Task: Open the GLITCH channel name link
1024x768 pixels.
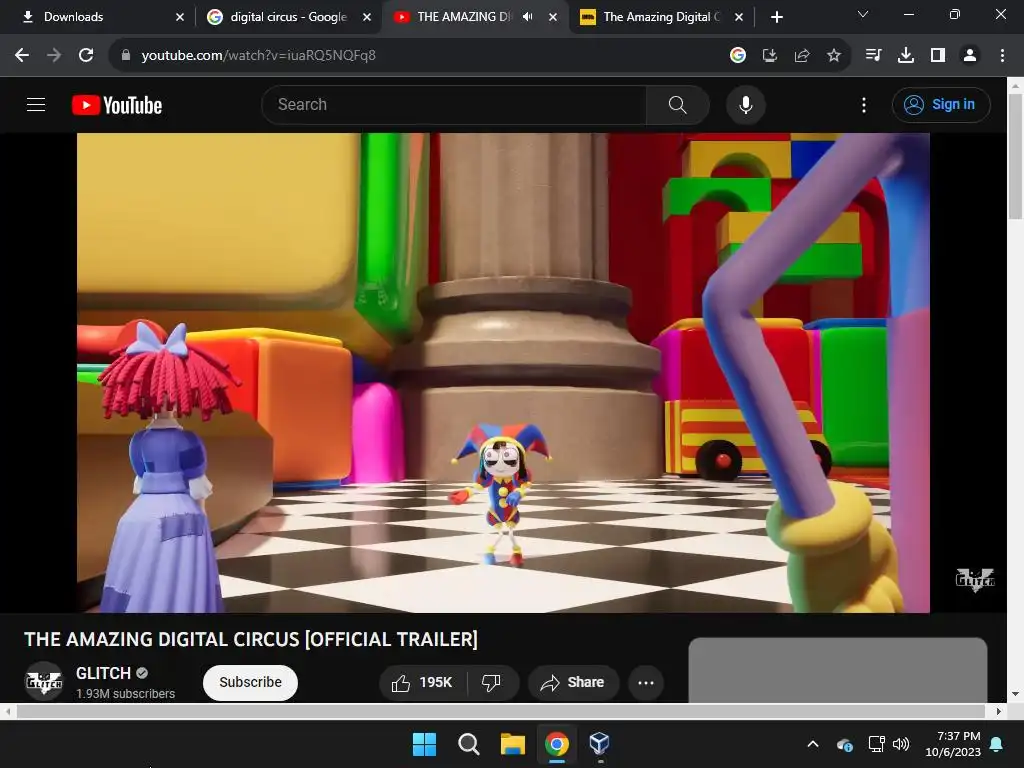Action: click(x=103, y=673)
